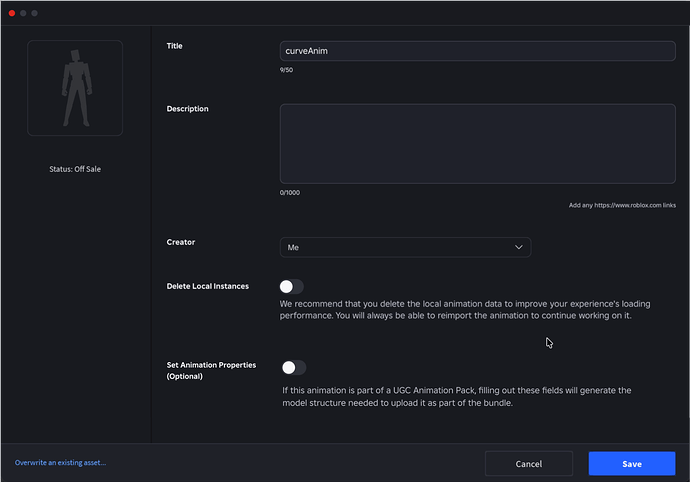Image resolution: width=690 pixels, height=482 pixels.
Task: Click the UGC Animation Pack help text
Action: click(x=457, y=397)
